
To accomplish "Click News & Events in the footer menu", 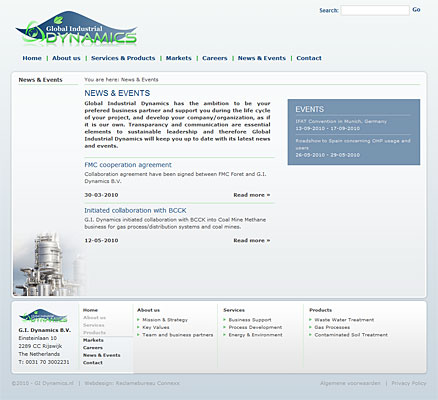I will [102, 355].
